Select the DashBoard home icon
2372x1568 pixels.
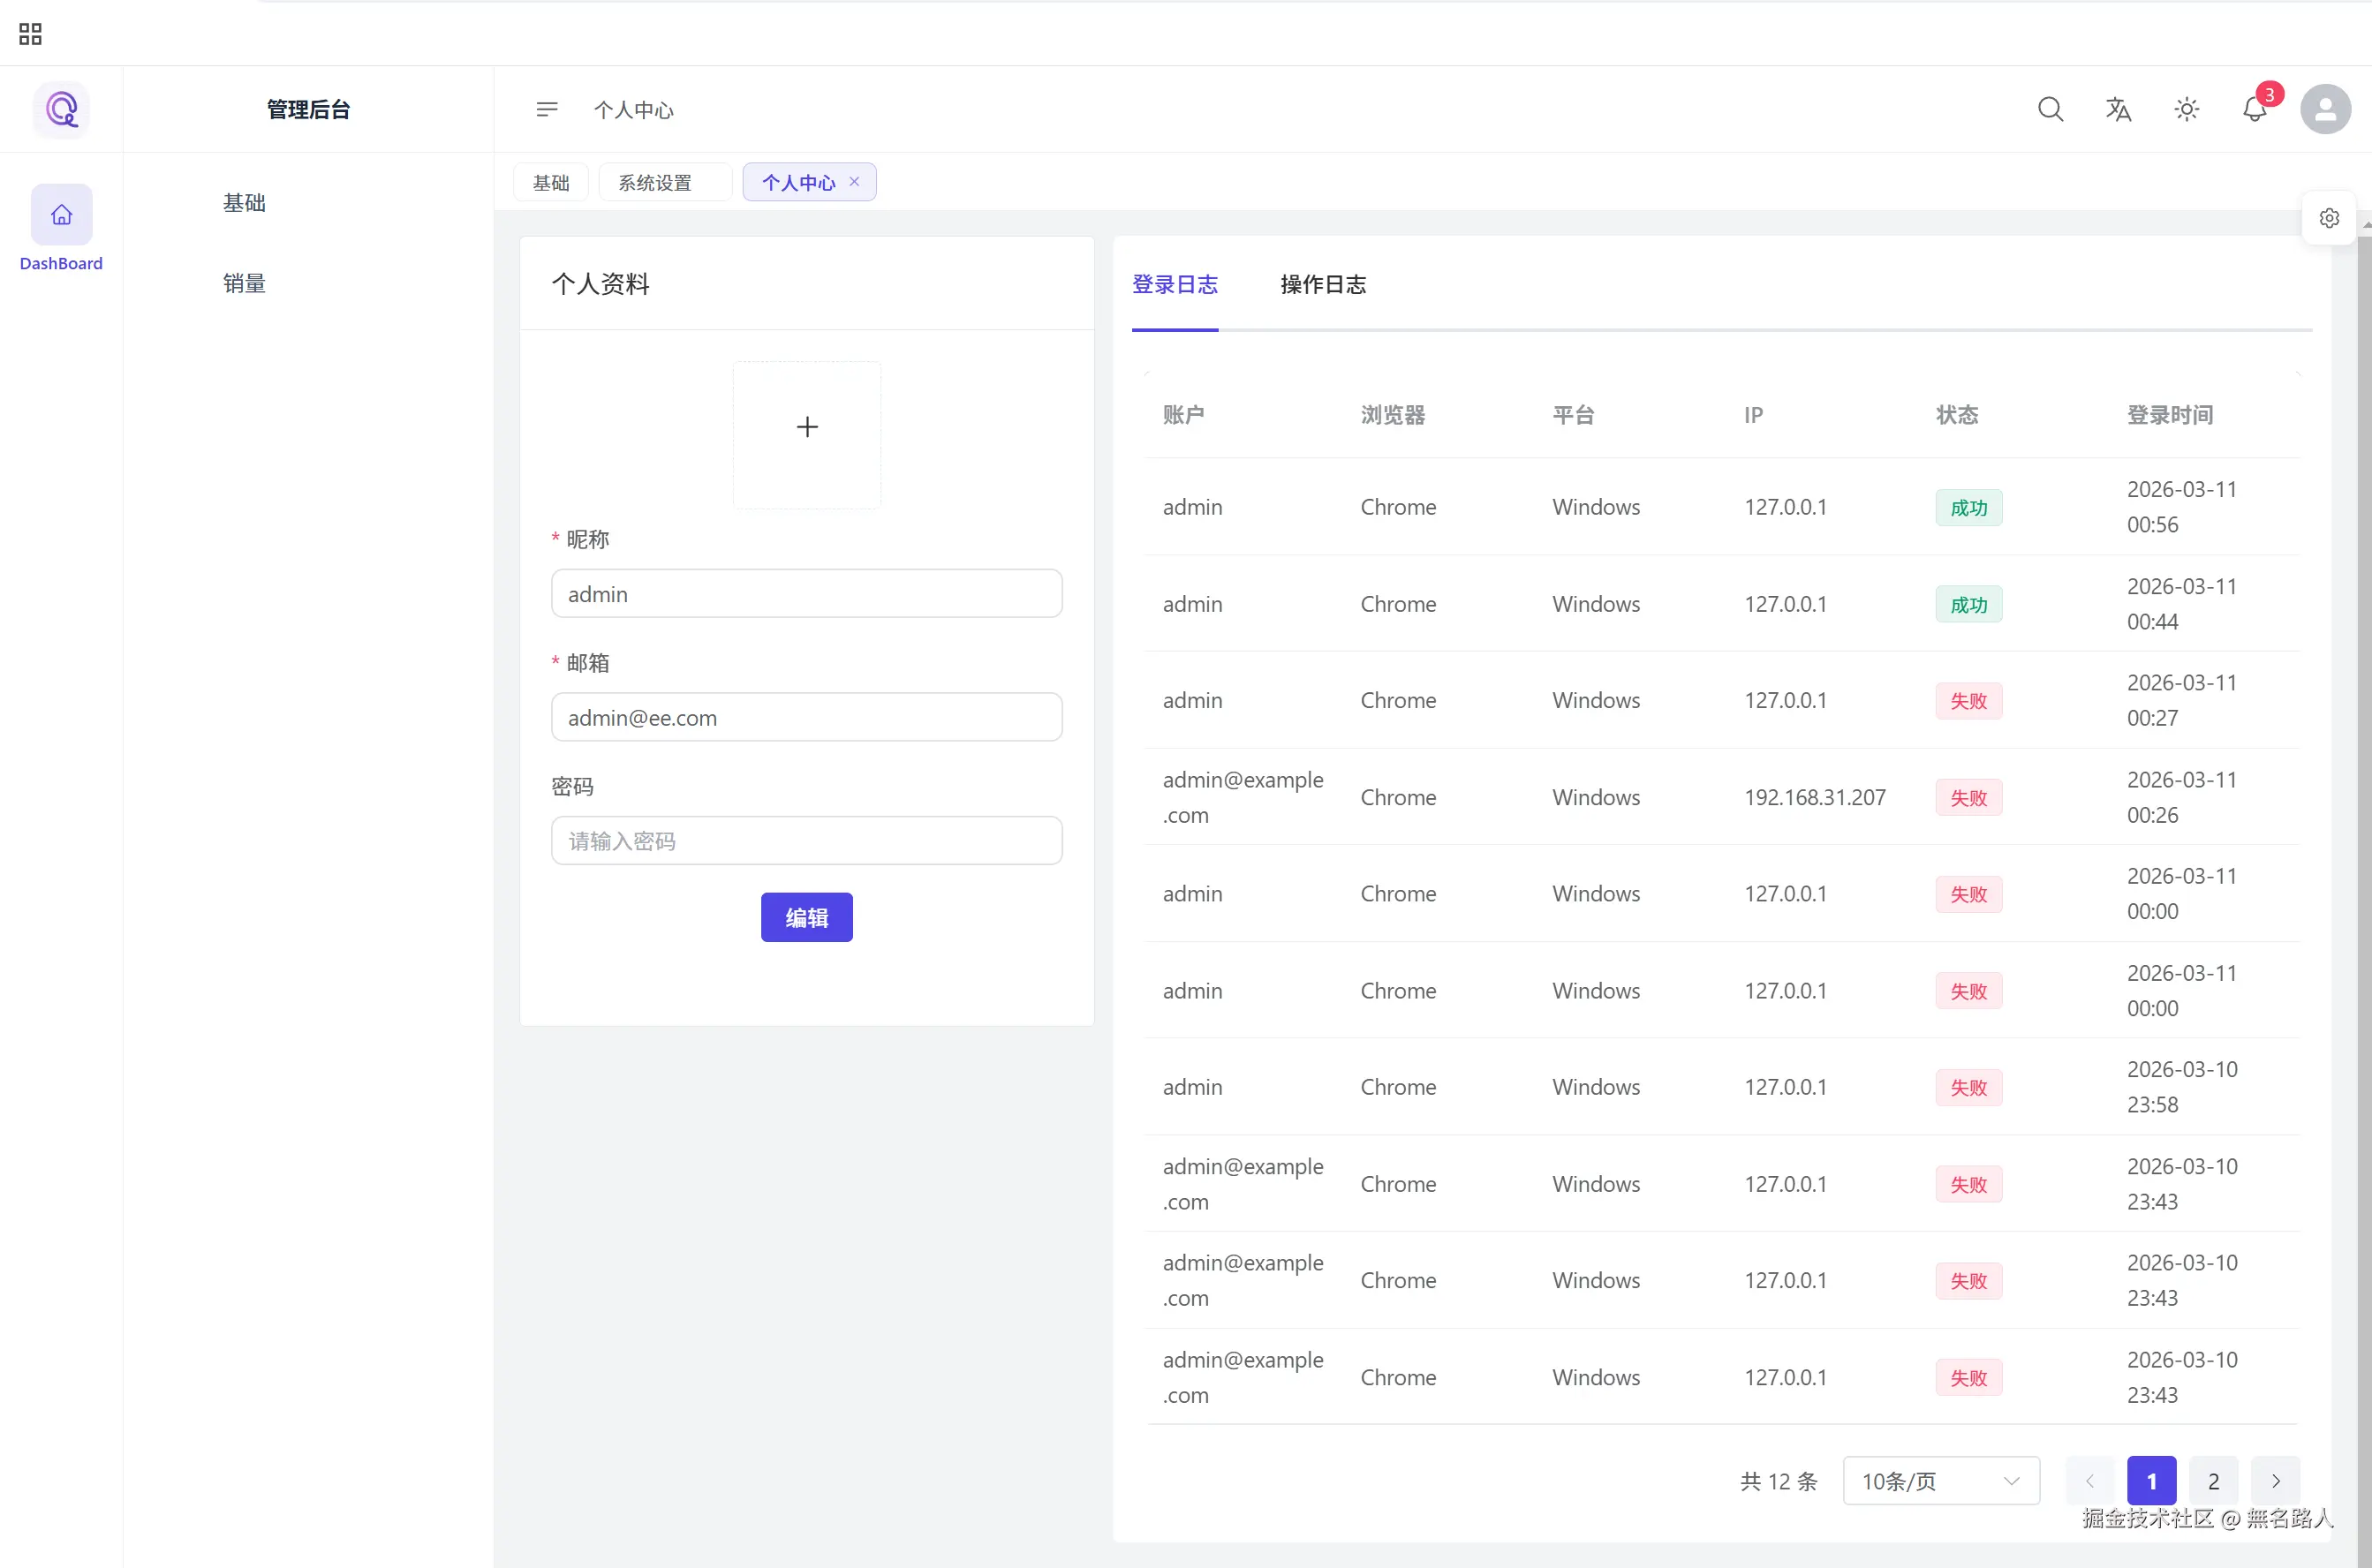(61, 215)
